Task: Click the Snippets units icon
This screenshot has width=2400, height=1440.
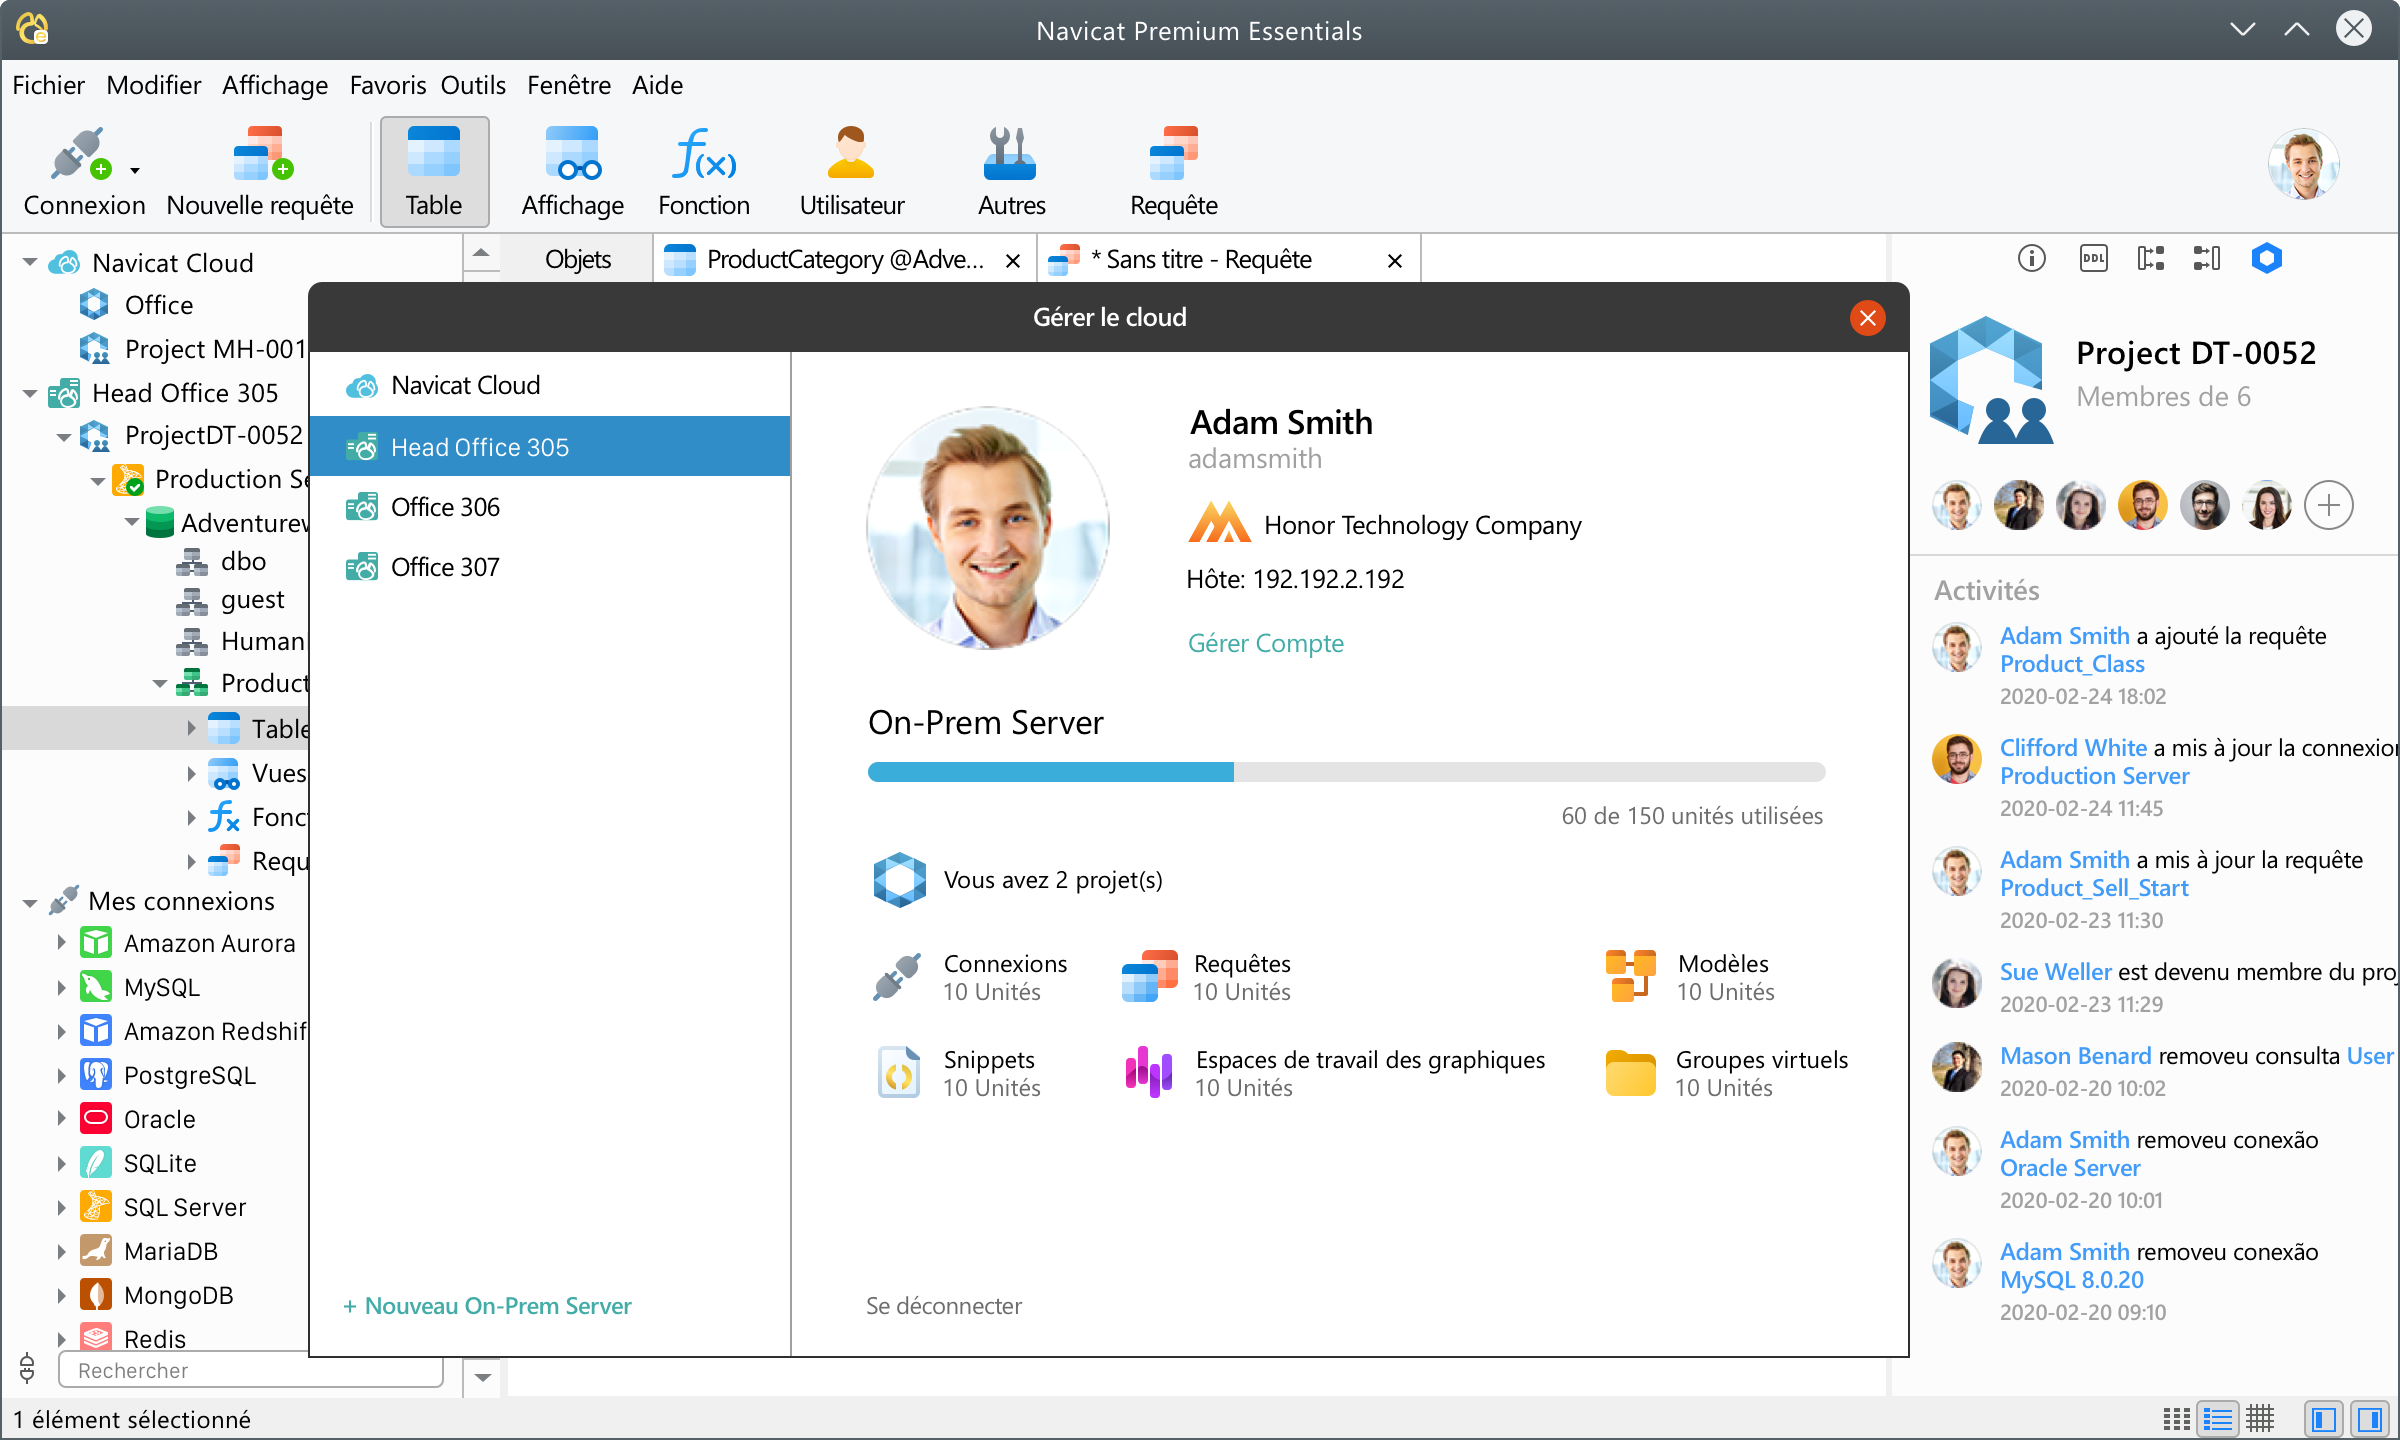Action: (x=898, y=1072)
